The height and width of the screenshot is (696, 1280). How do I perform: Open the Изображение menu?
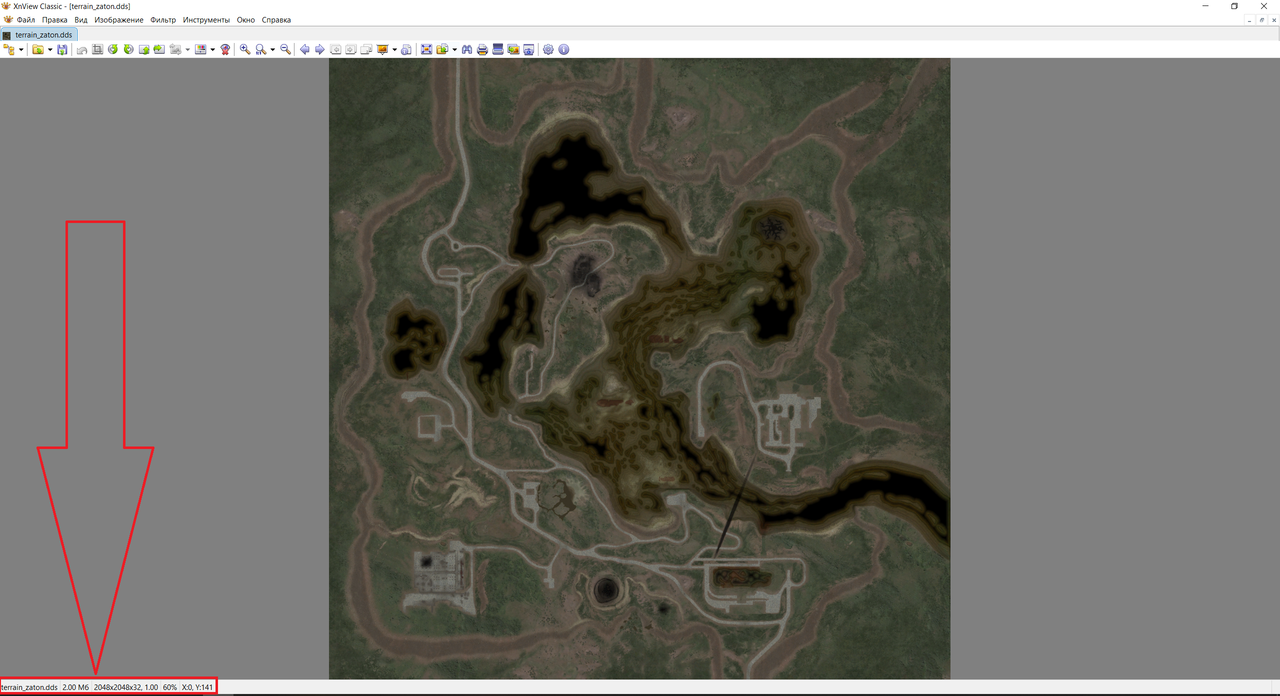(119, 20)
